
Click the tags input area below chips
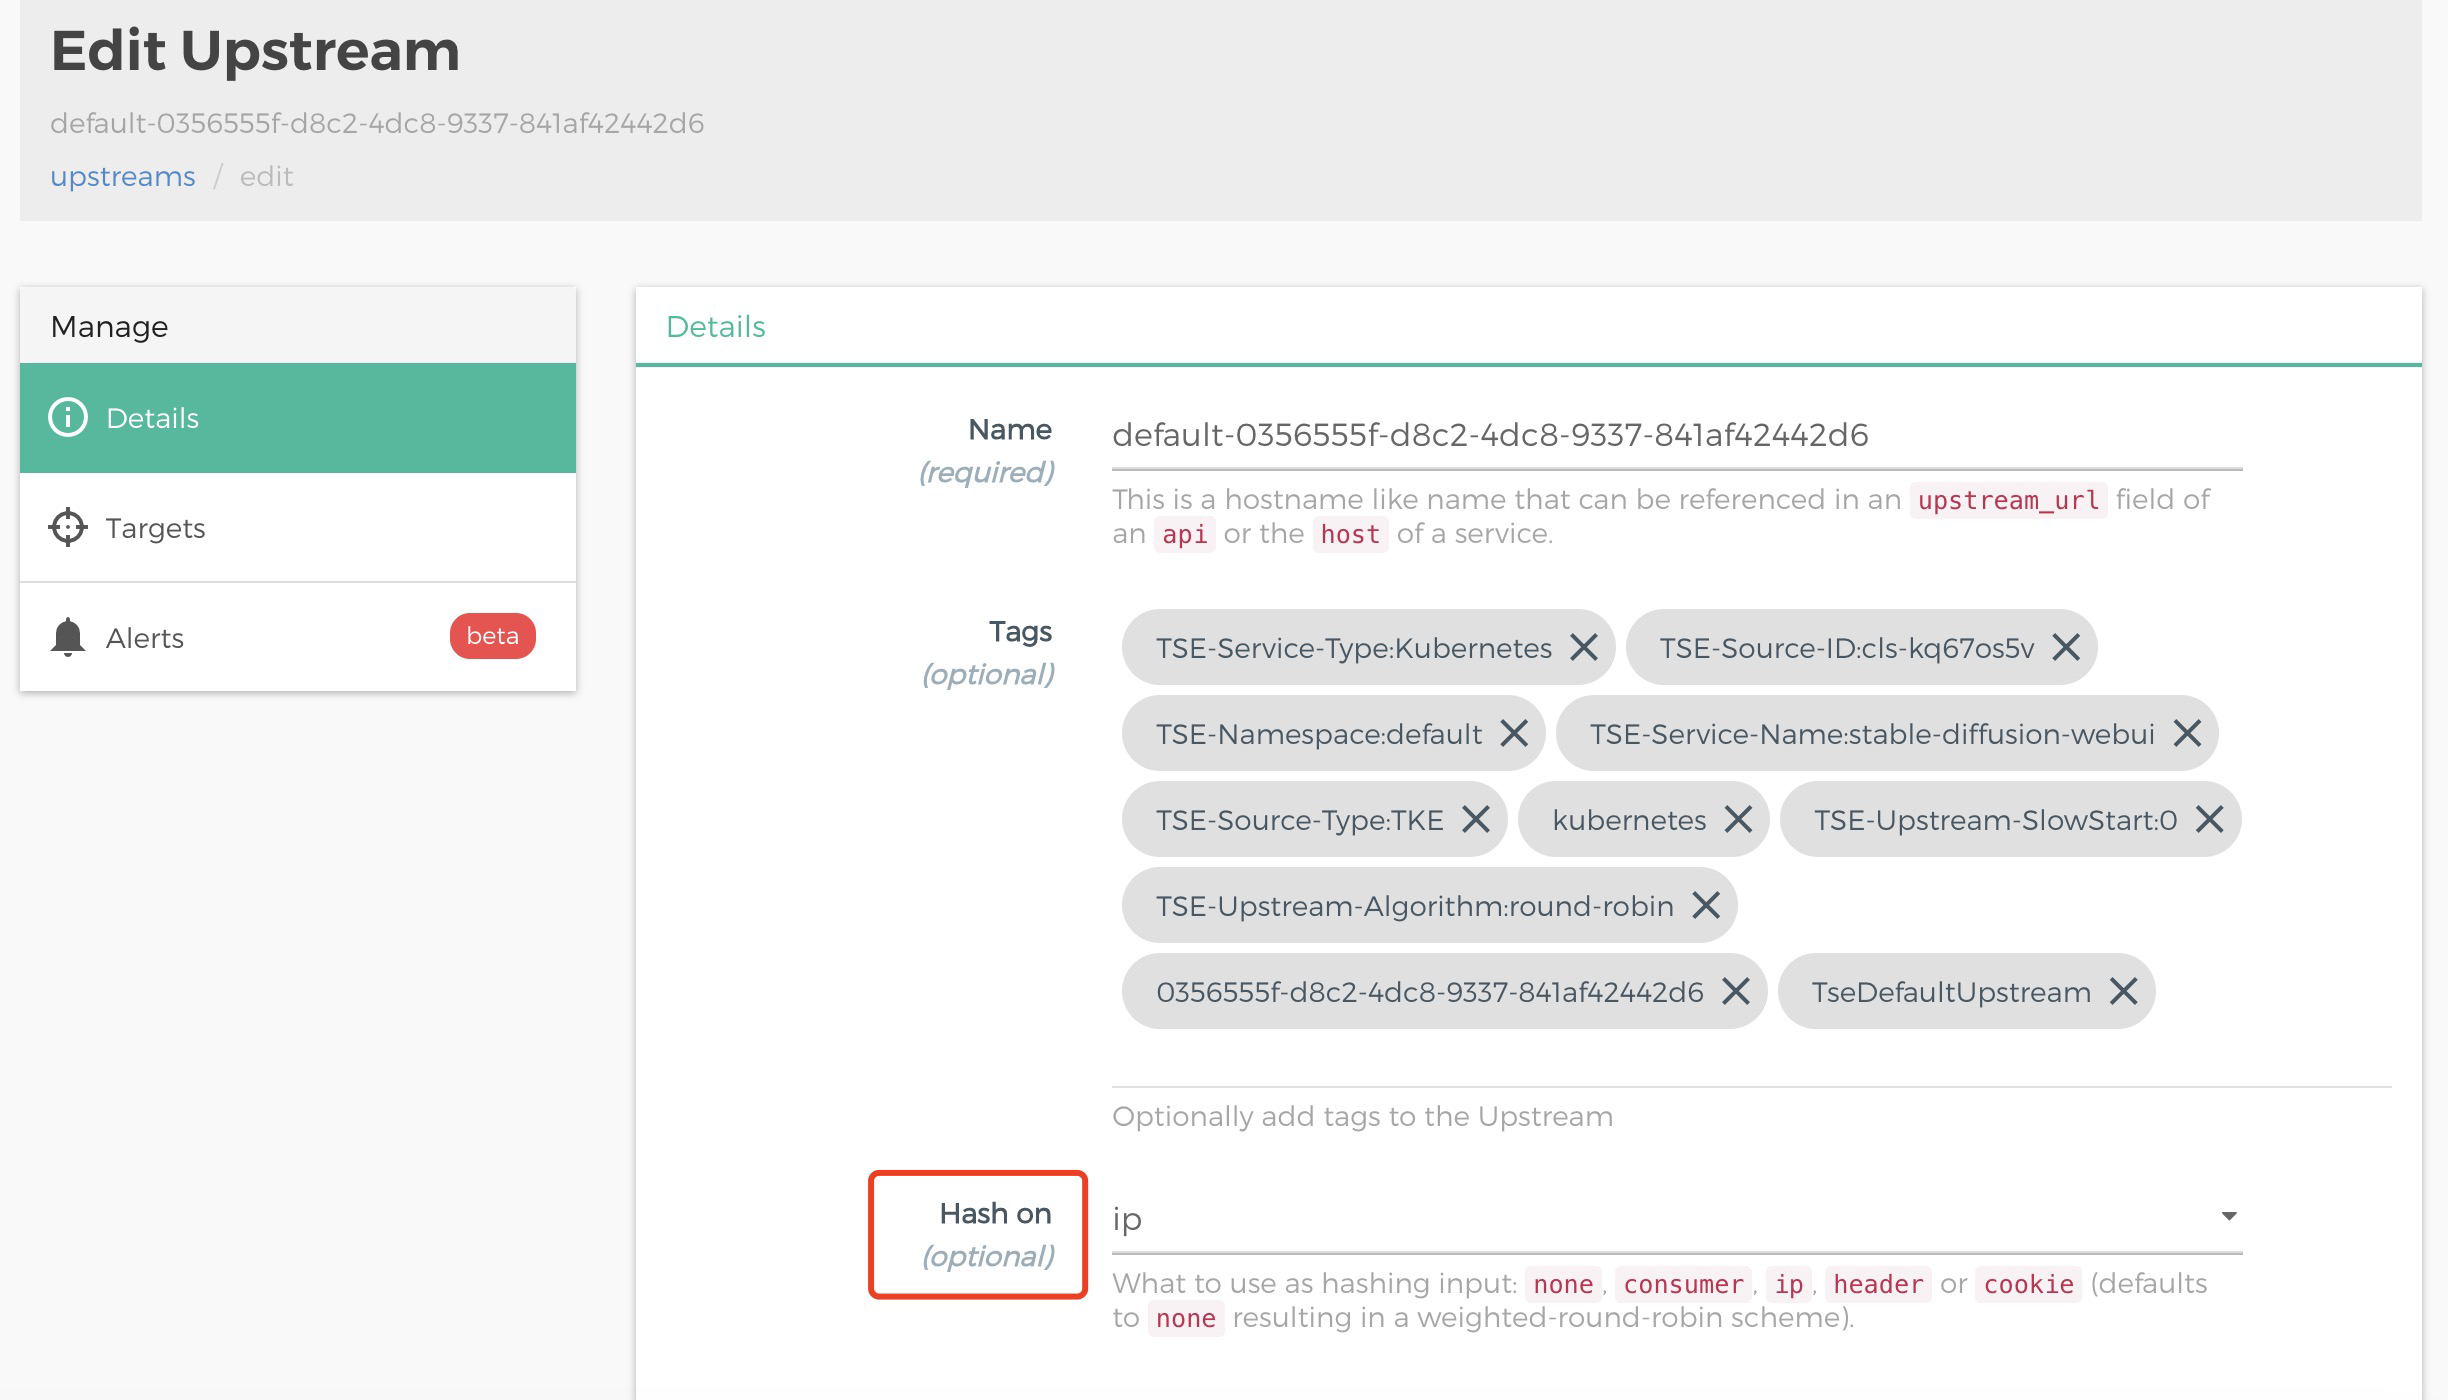point(1751,1062)
